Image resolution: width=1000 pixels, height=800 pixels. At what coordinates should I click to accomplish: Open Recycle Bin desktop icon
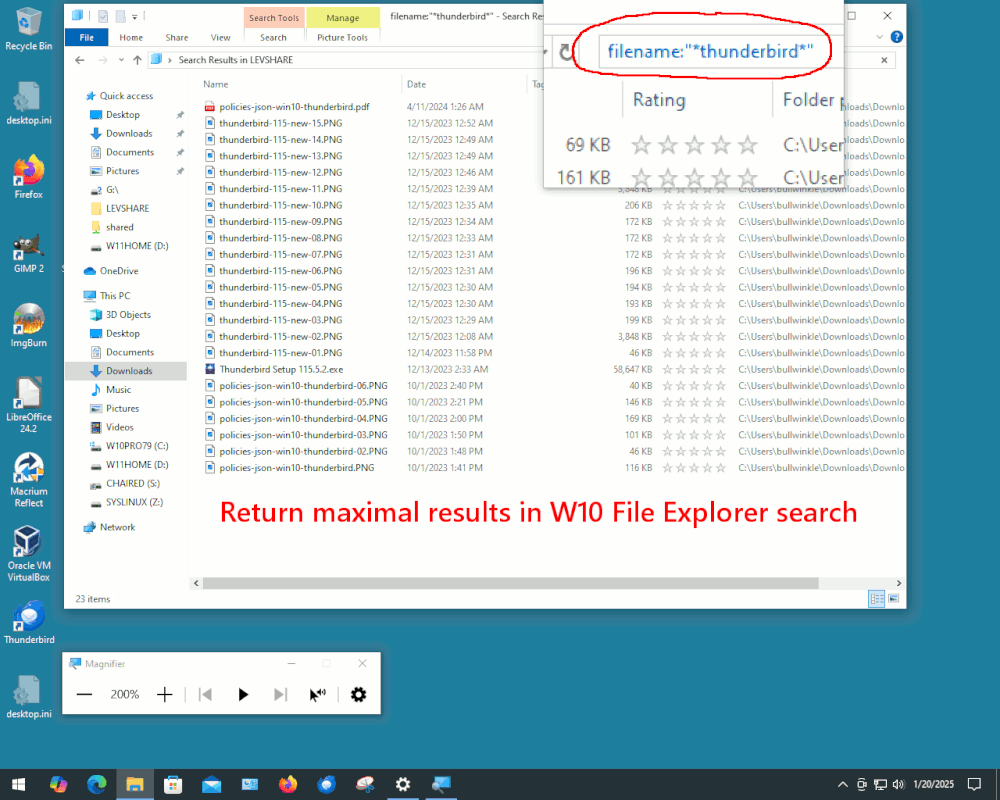(28, 29)
